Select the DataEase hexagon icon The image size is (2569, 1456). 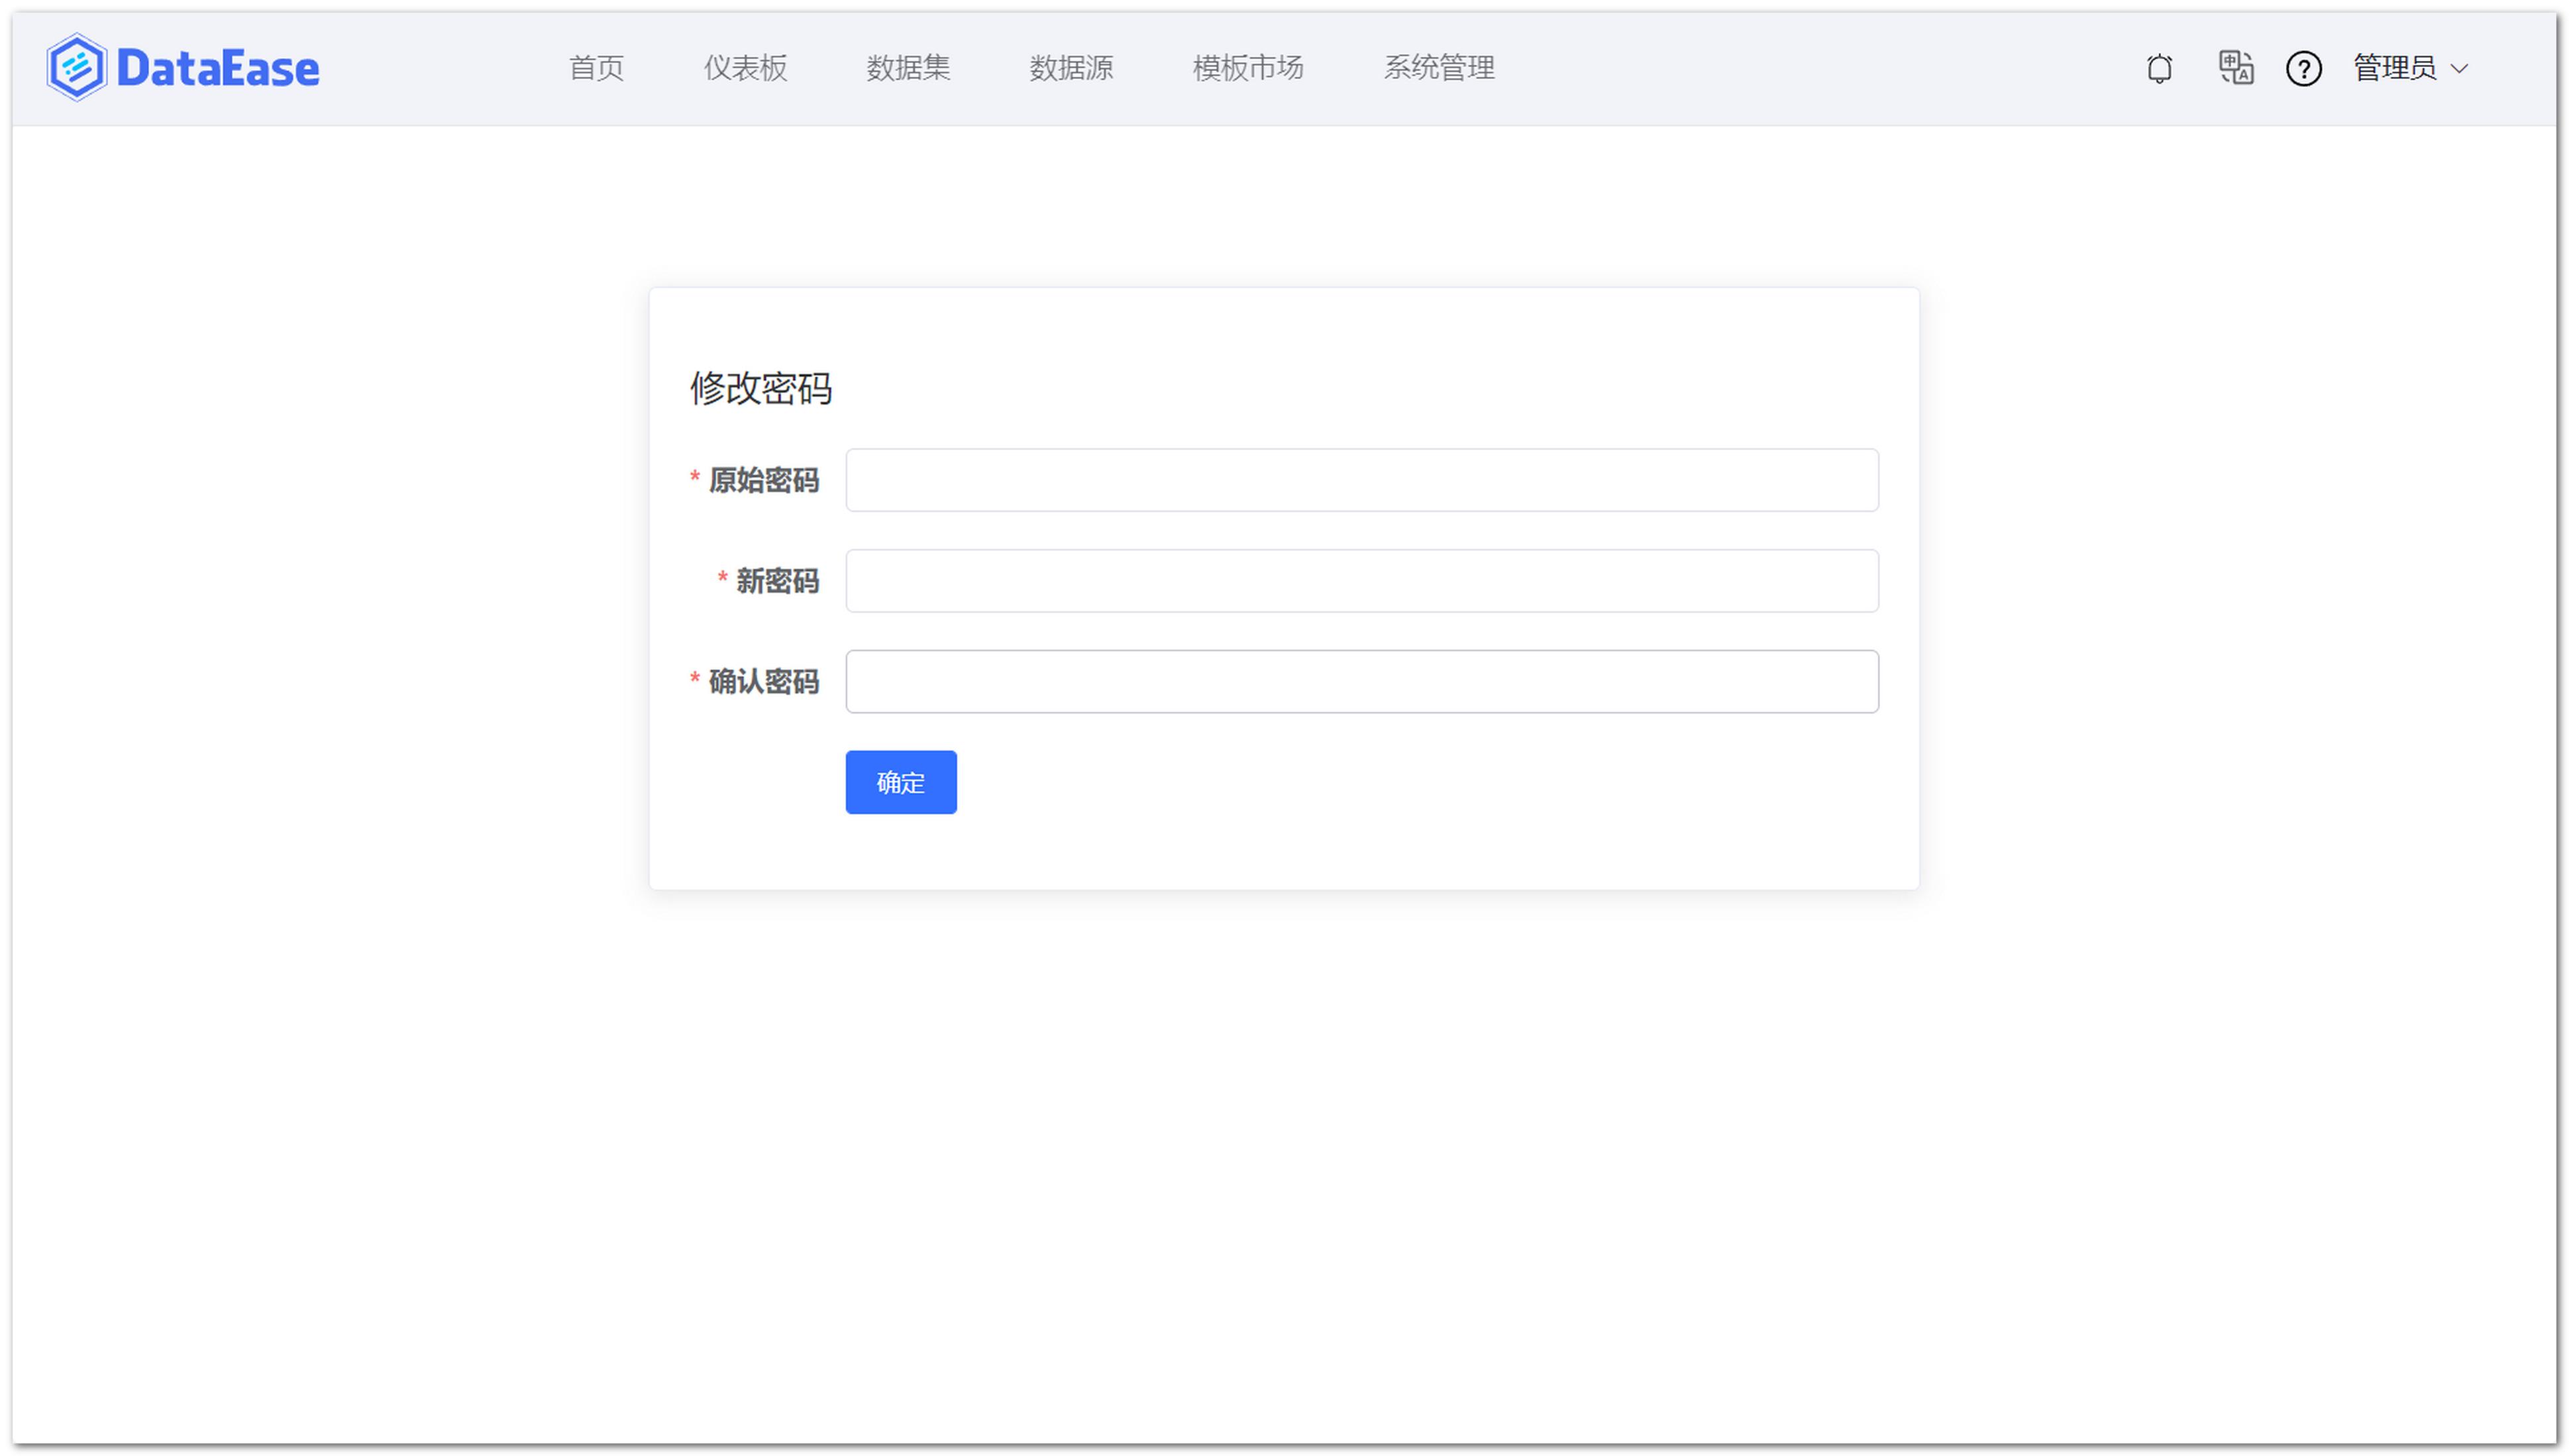[x=75, y=66]
